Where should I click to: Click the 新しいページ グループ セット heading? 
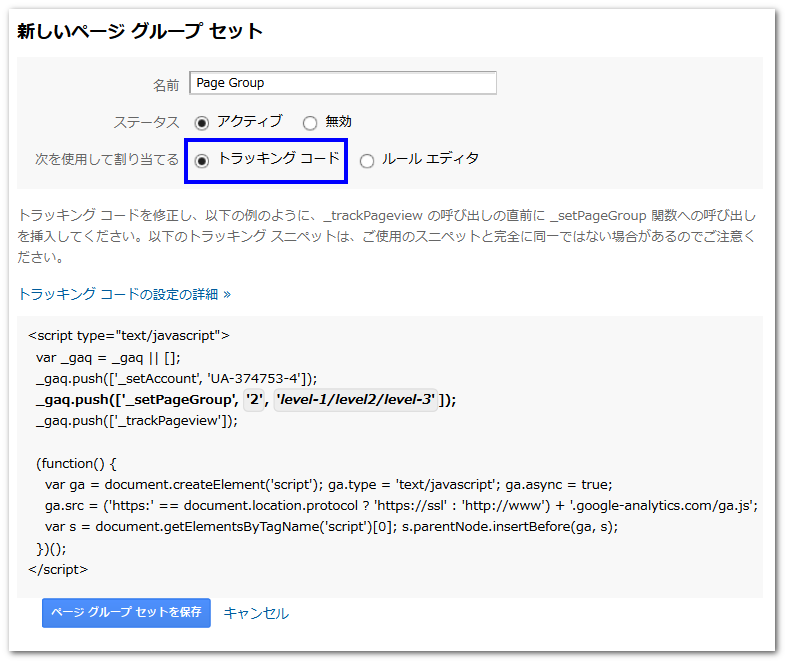[x=140, y=32]
